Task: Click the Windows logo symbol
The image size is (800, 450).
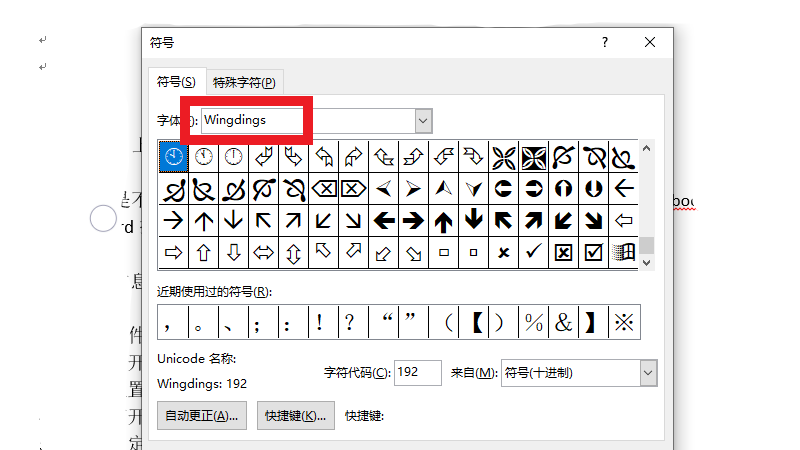Action: [x=624, y=252]
